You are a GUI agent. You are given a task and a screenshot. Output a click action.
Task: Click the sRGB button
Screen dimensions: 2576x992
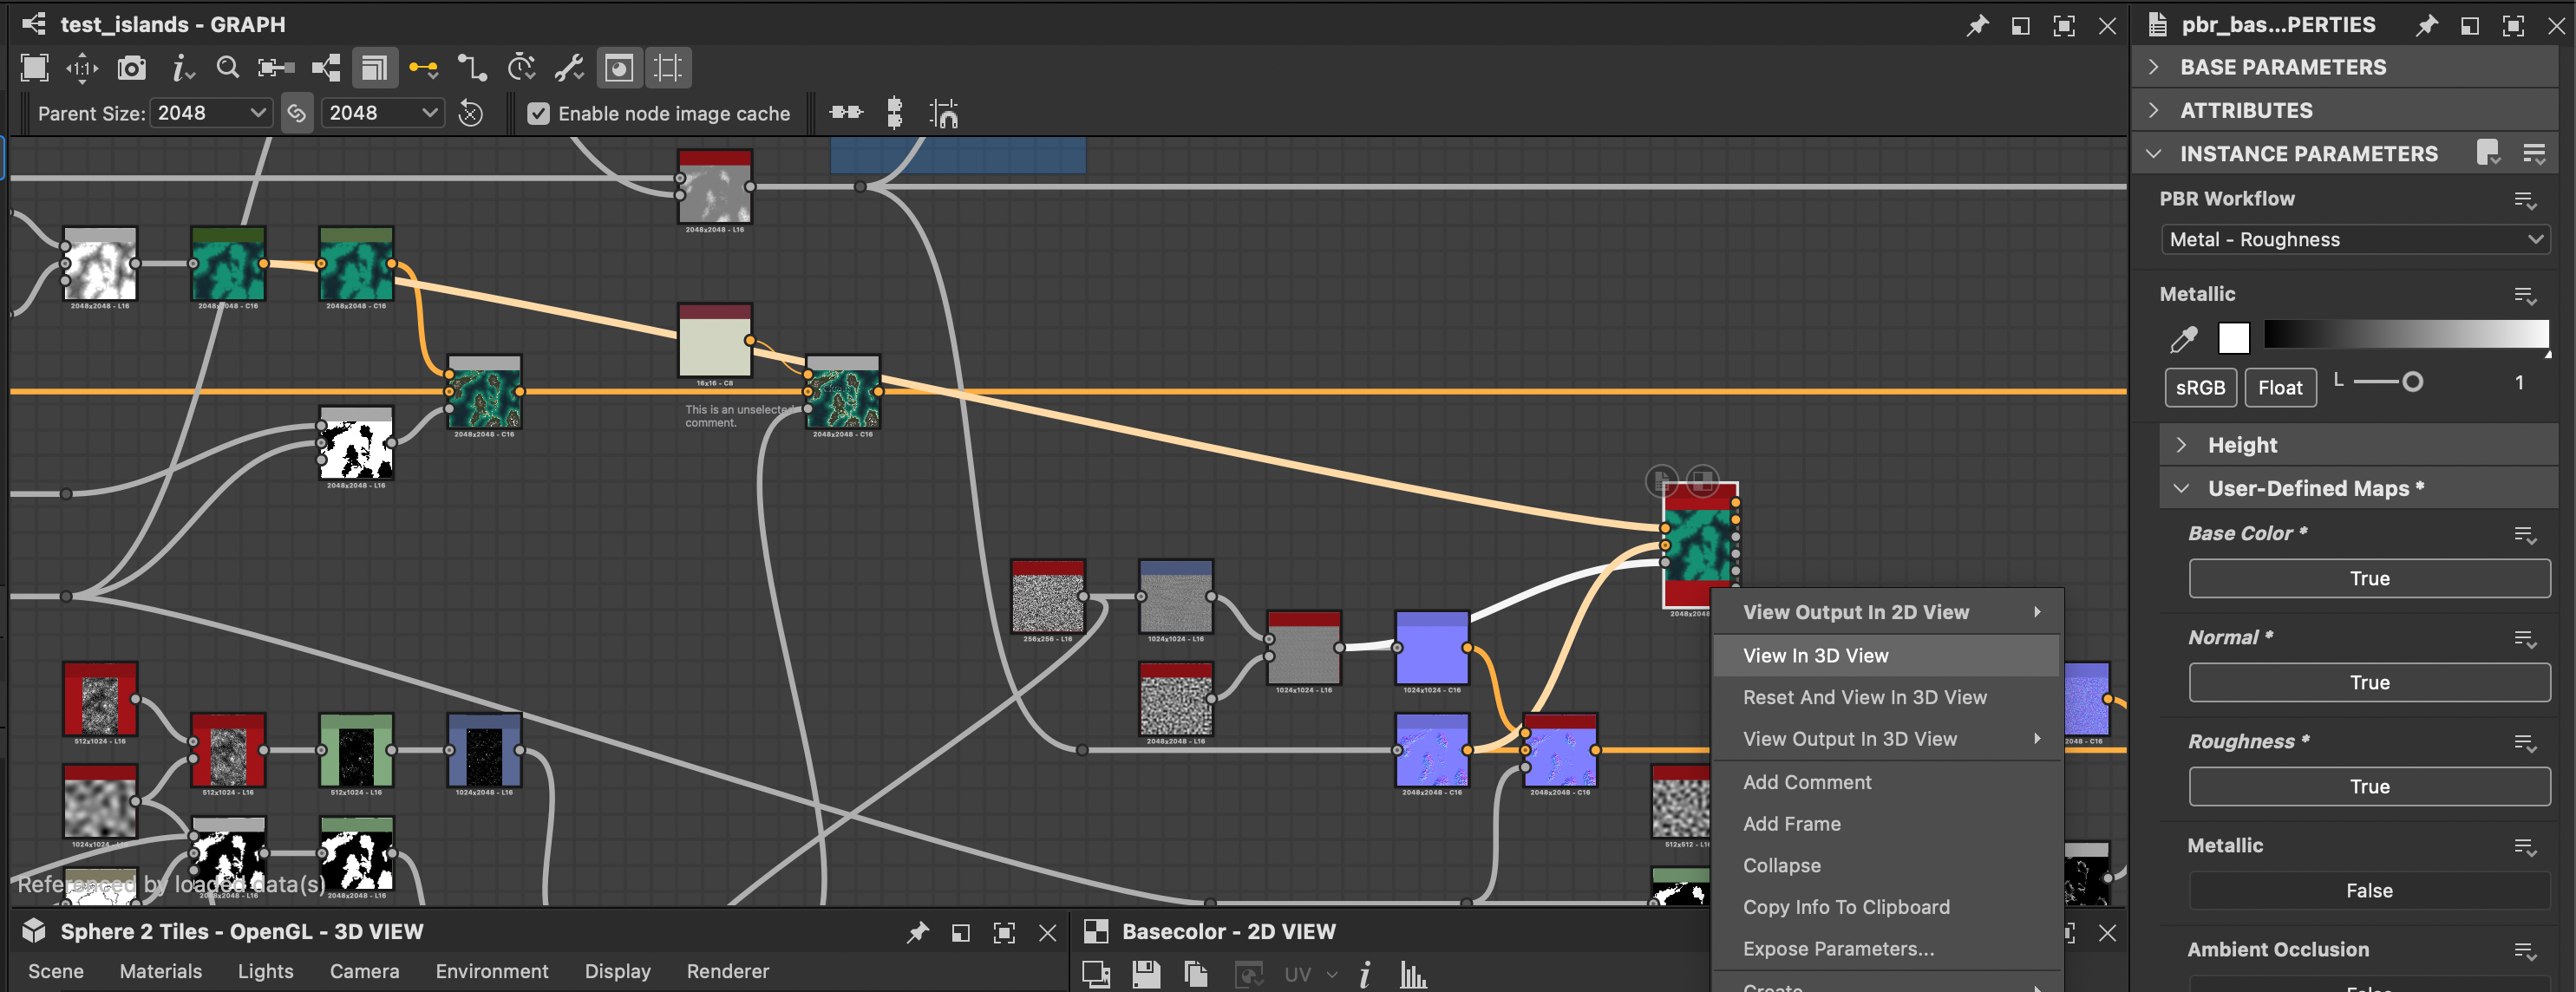[2200, 388]
